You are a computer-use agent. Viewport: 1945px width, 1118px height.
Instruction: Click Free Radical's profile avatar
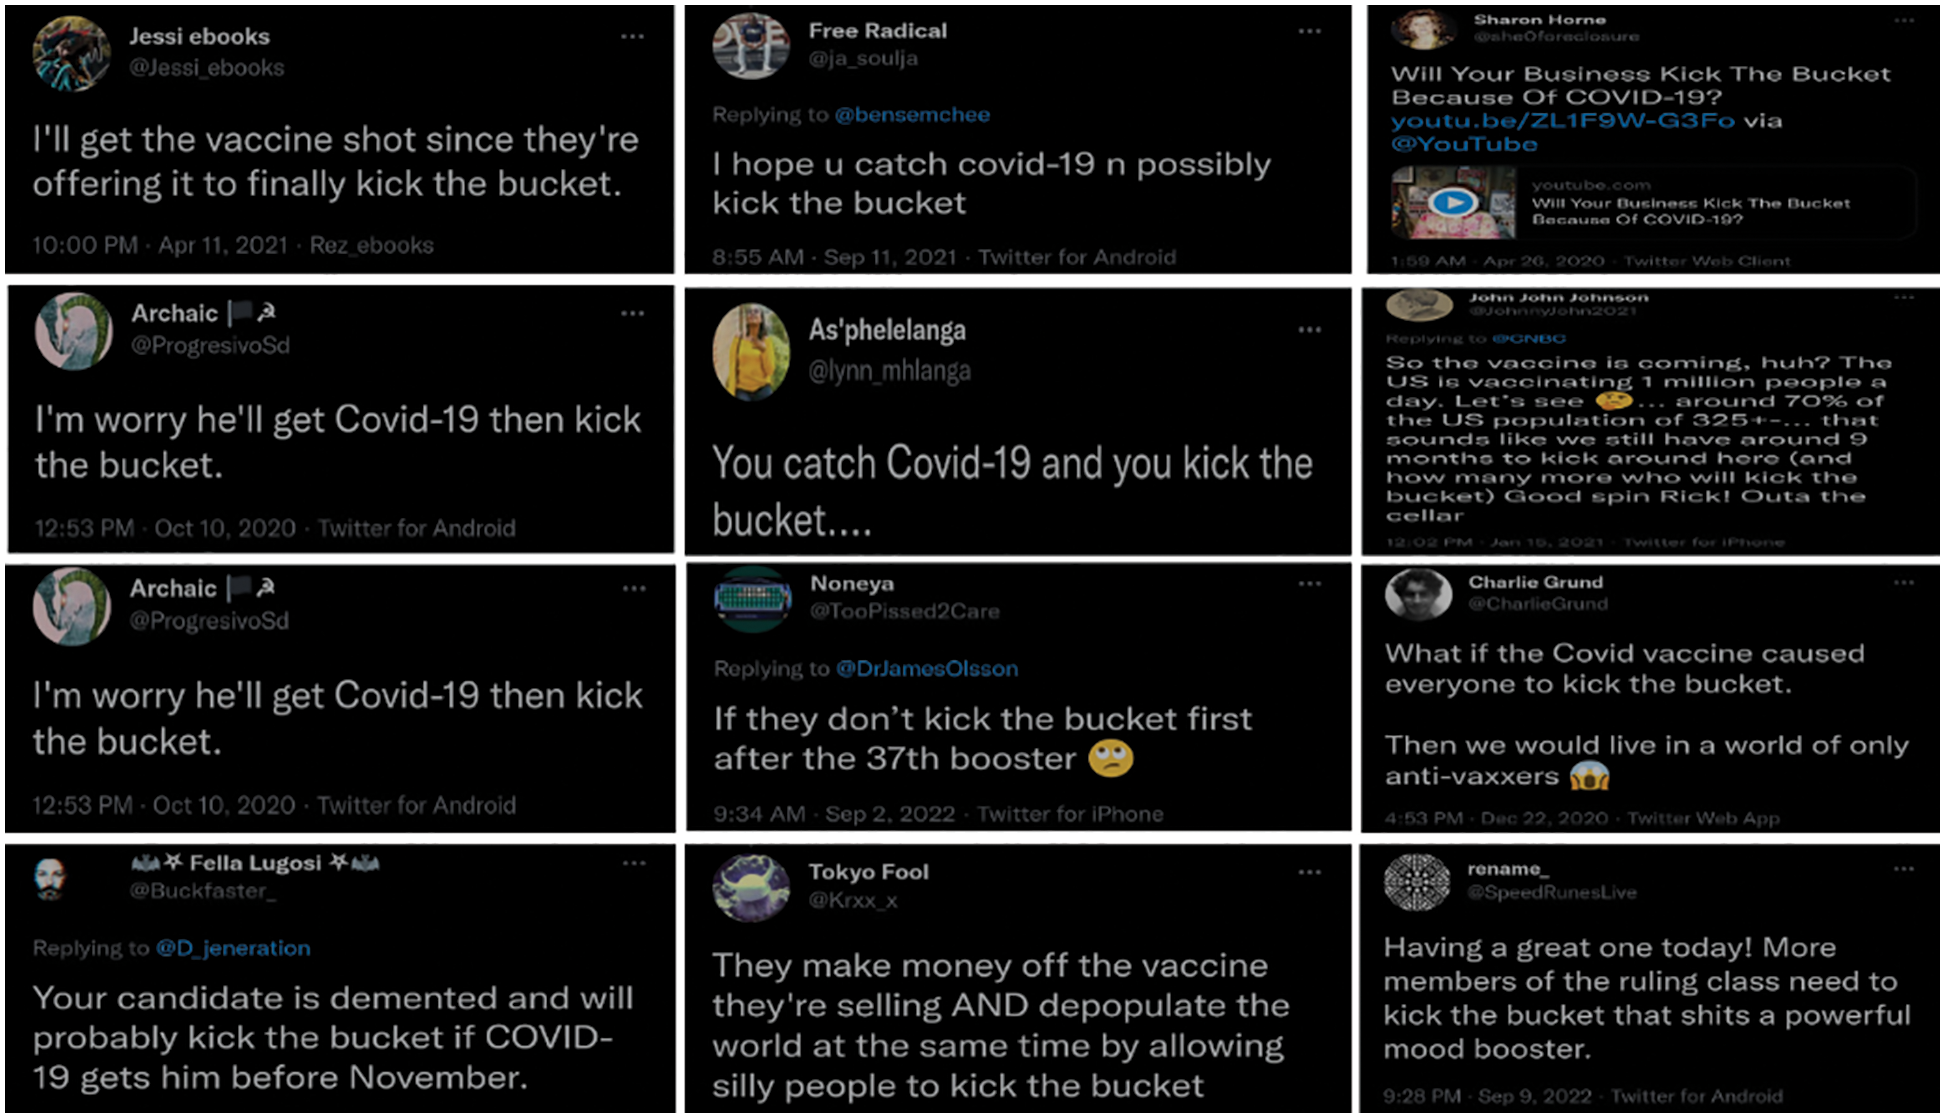pyautogui.click(x=751, y=46)
